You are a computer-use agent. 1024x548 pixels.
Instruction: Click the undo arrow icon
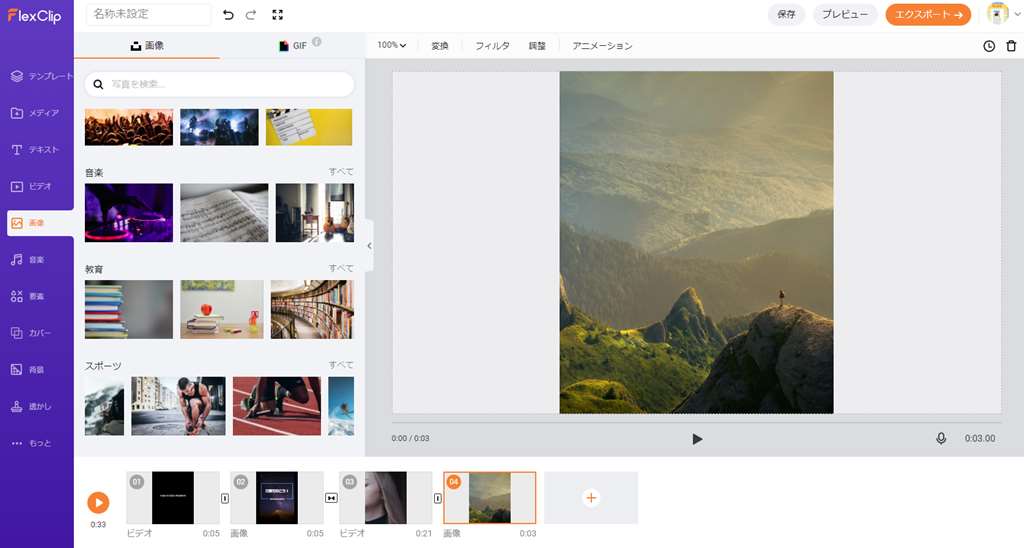pos(228,15)
